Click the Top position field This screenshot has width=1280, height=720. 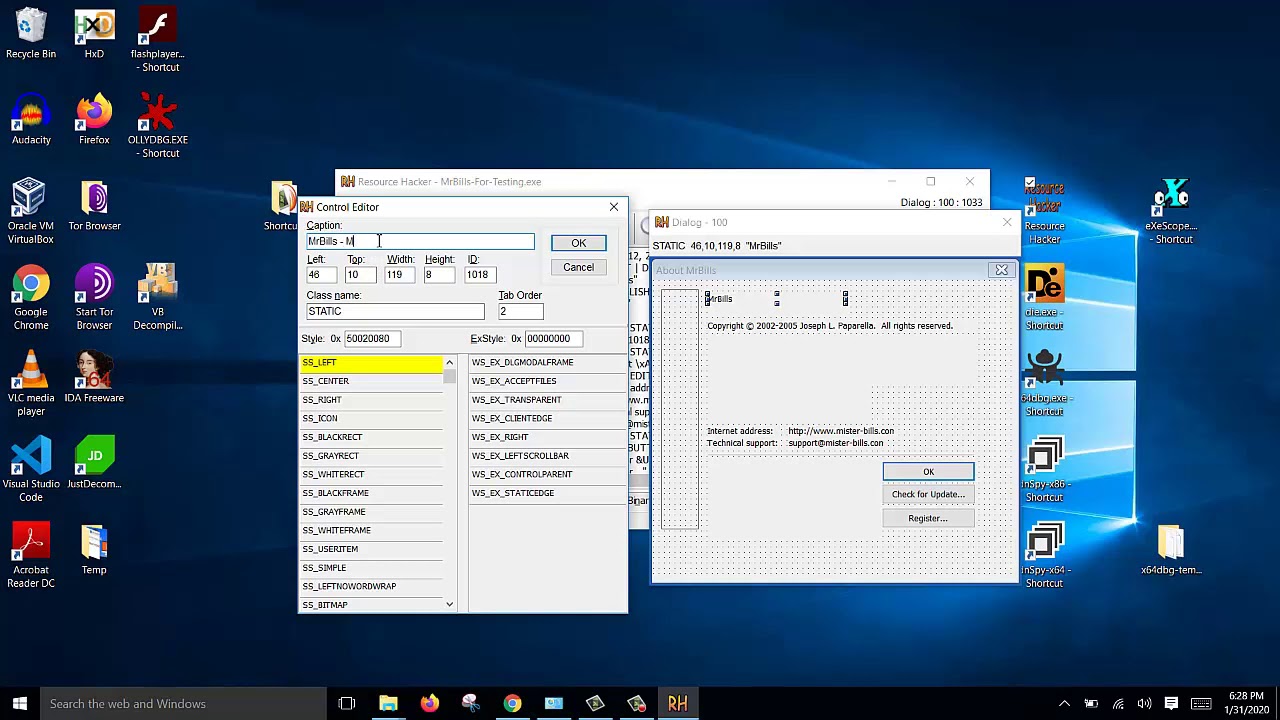360,274
